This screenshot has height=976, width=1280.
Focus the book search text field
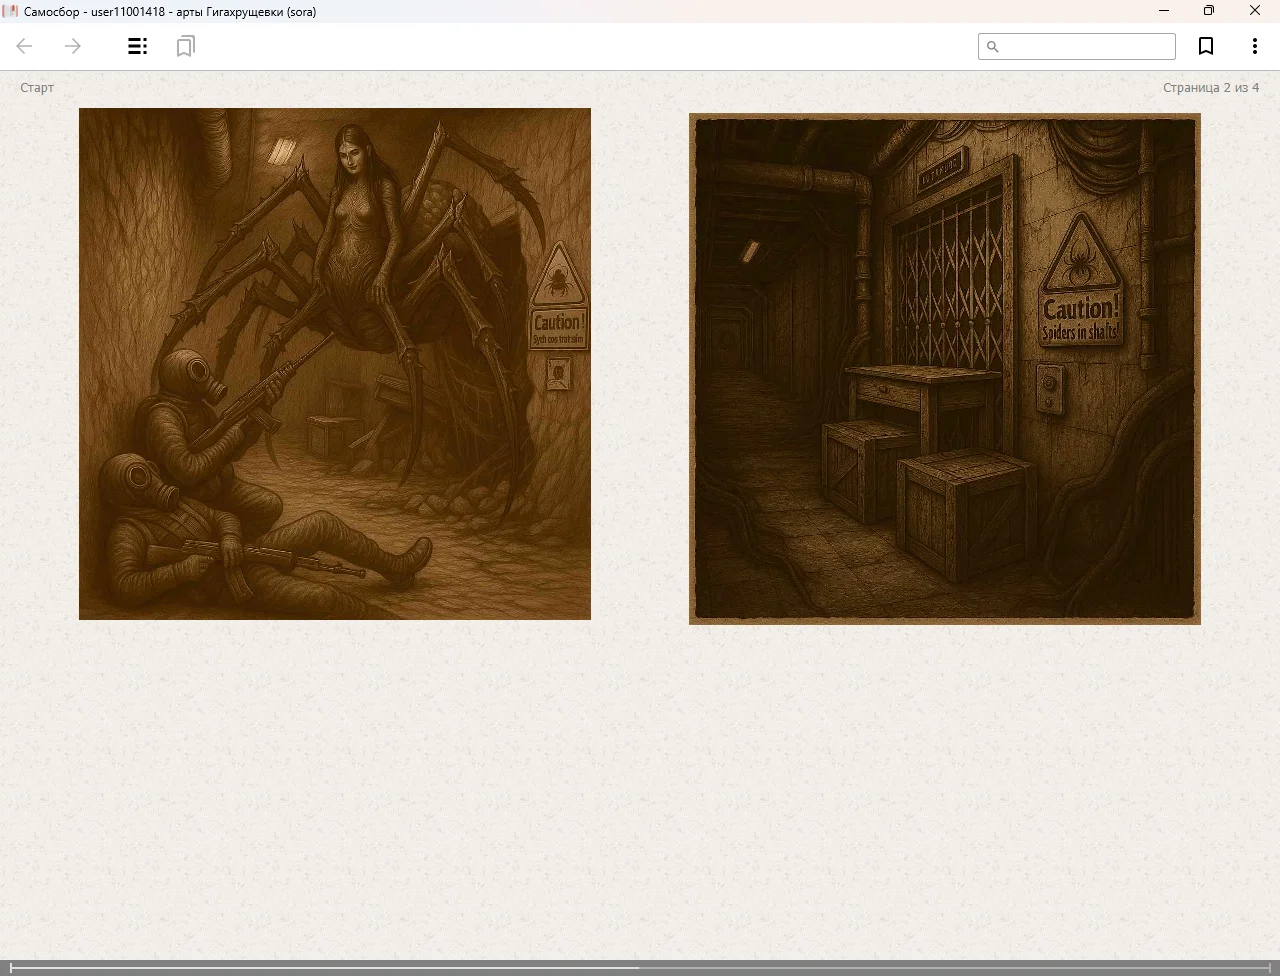(1085, 47)
